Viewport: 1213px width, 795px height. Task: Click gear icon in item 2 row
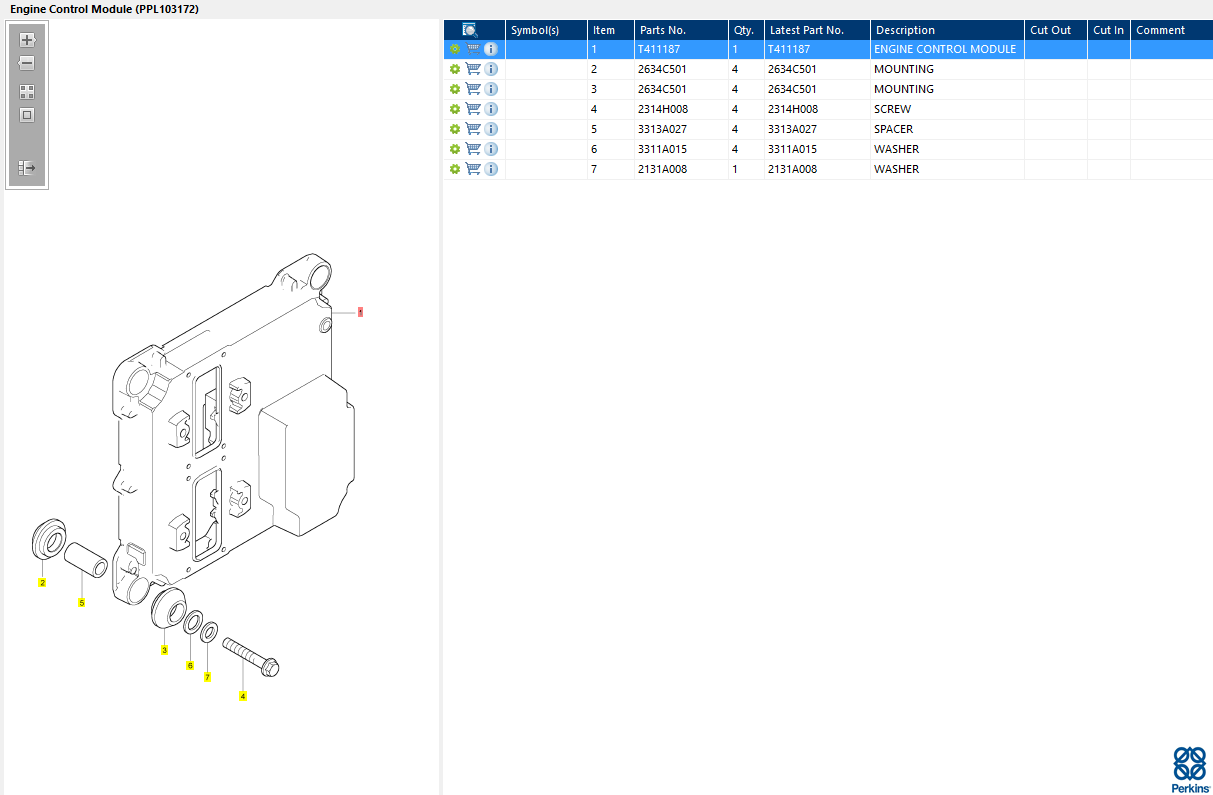(x=455, y=69)
